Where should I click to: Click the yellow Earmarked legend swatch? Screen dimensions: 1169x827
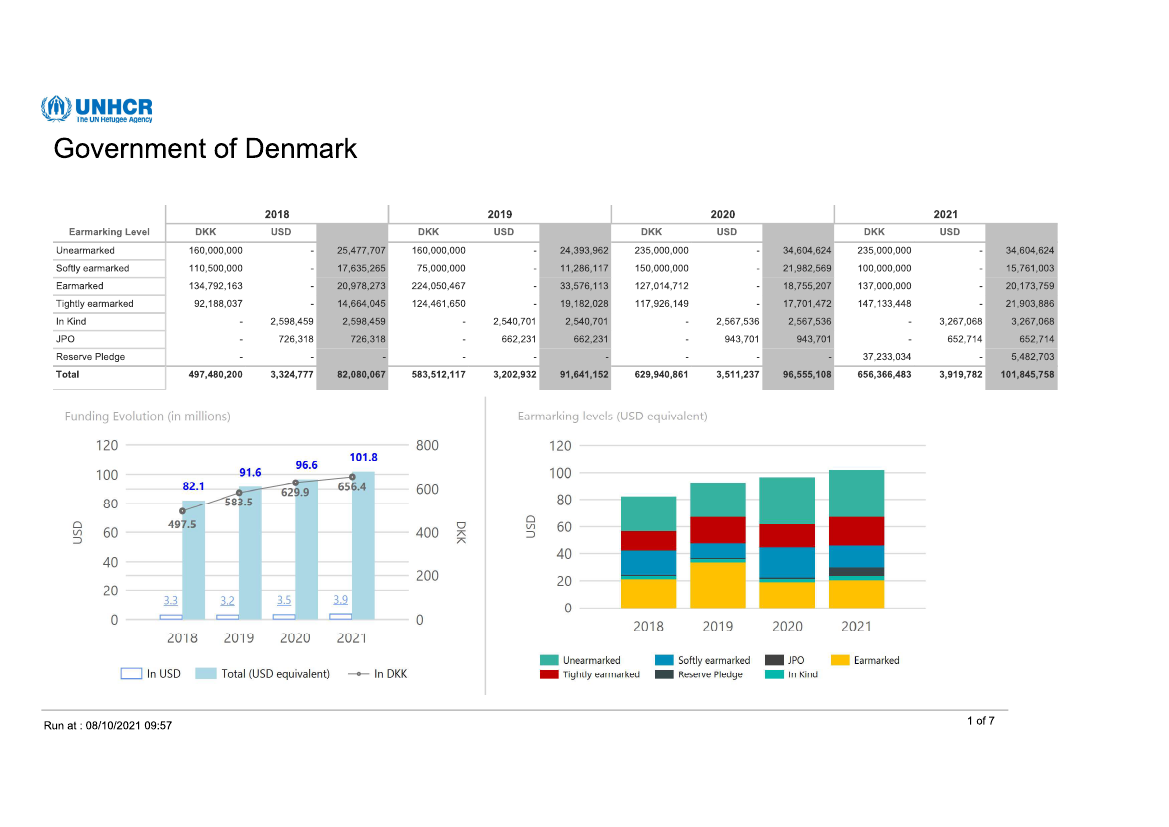(x=840, y=660)
